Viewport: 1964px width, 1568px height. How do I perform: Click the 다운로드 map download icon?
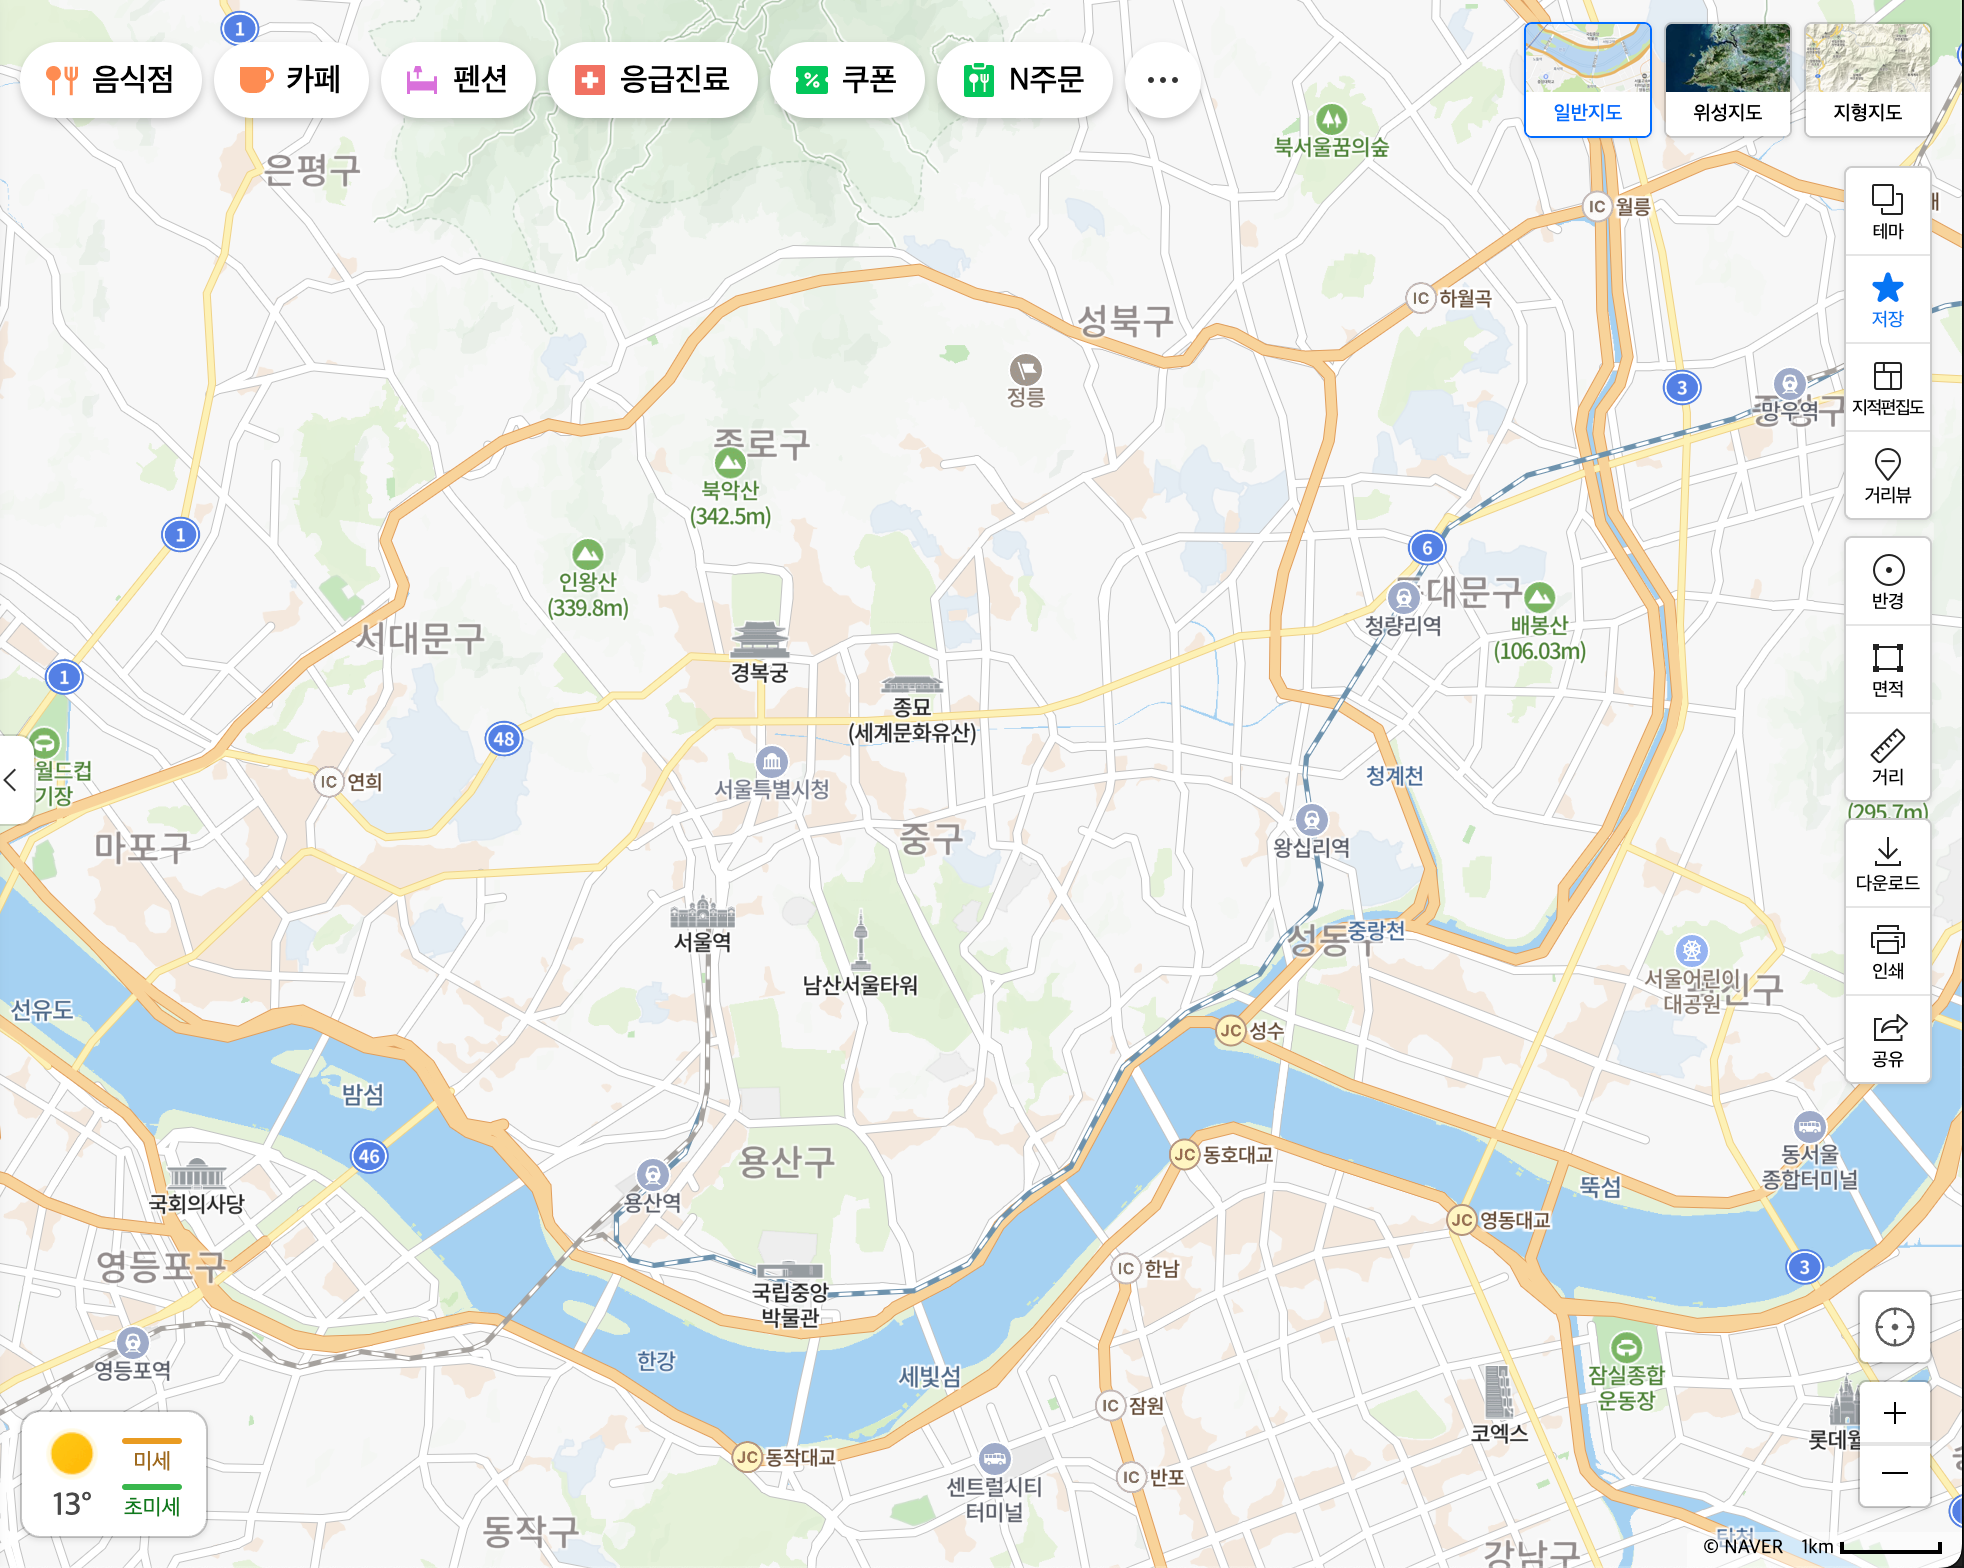click(x=1887, y=863)
